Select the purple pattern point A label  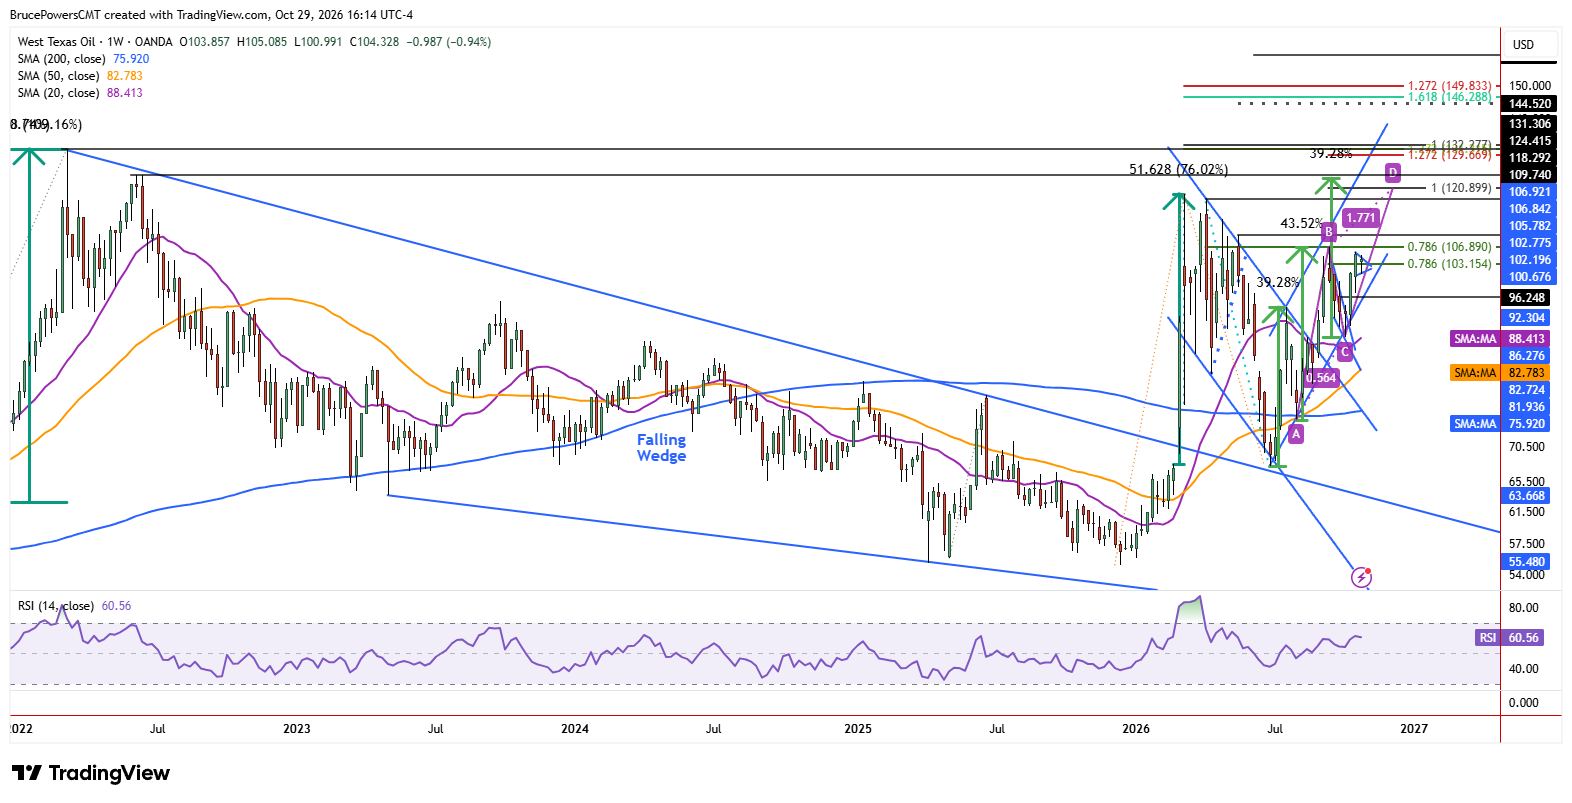pyautogui.click(x=1296, y=433)
